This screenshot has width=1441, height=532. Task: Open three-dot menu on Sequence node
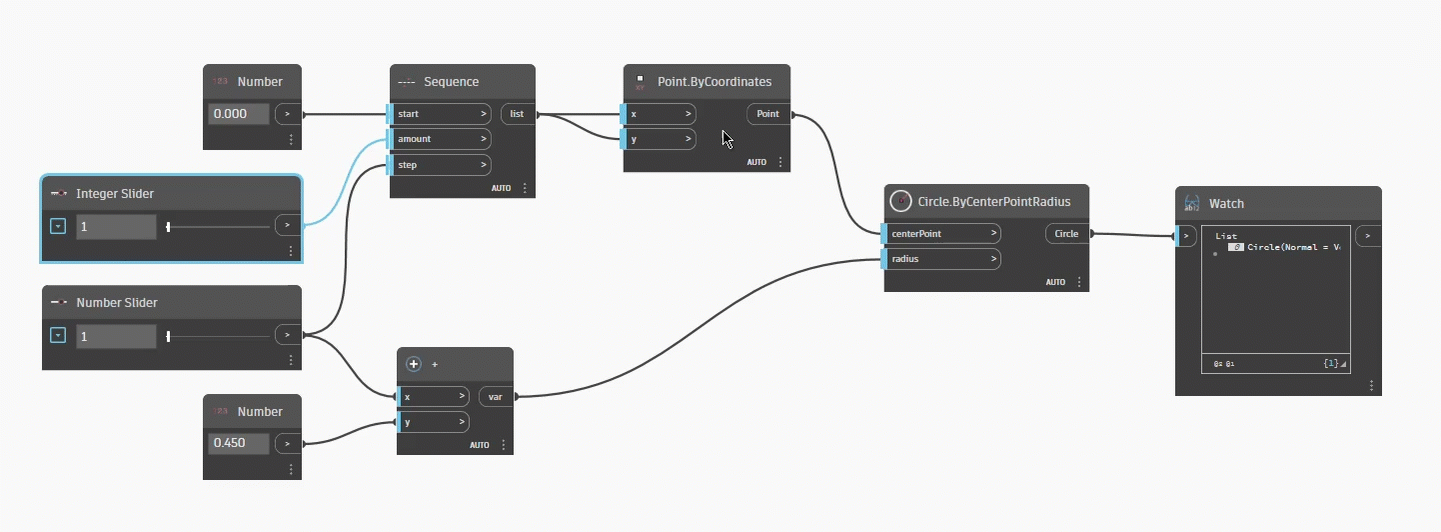(x=525, y=188)
